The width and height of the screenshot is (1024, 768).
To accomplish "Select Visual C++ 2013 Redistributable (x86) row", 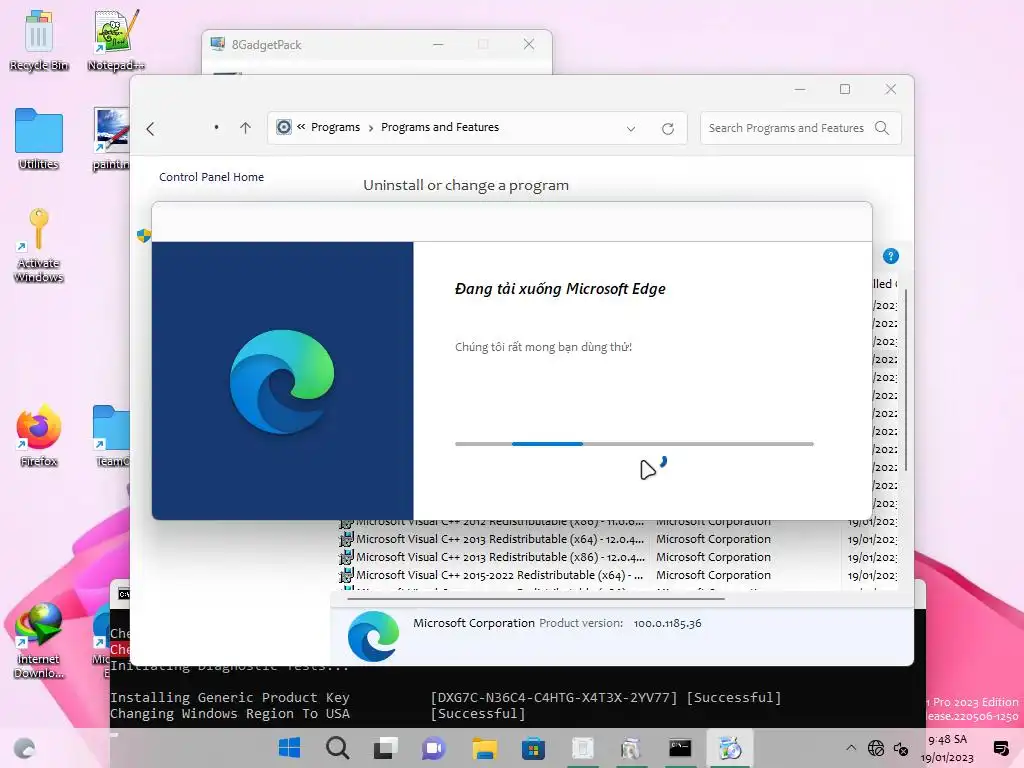I will [x=620, y=557].
